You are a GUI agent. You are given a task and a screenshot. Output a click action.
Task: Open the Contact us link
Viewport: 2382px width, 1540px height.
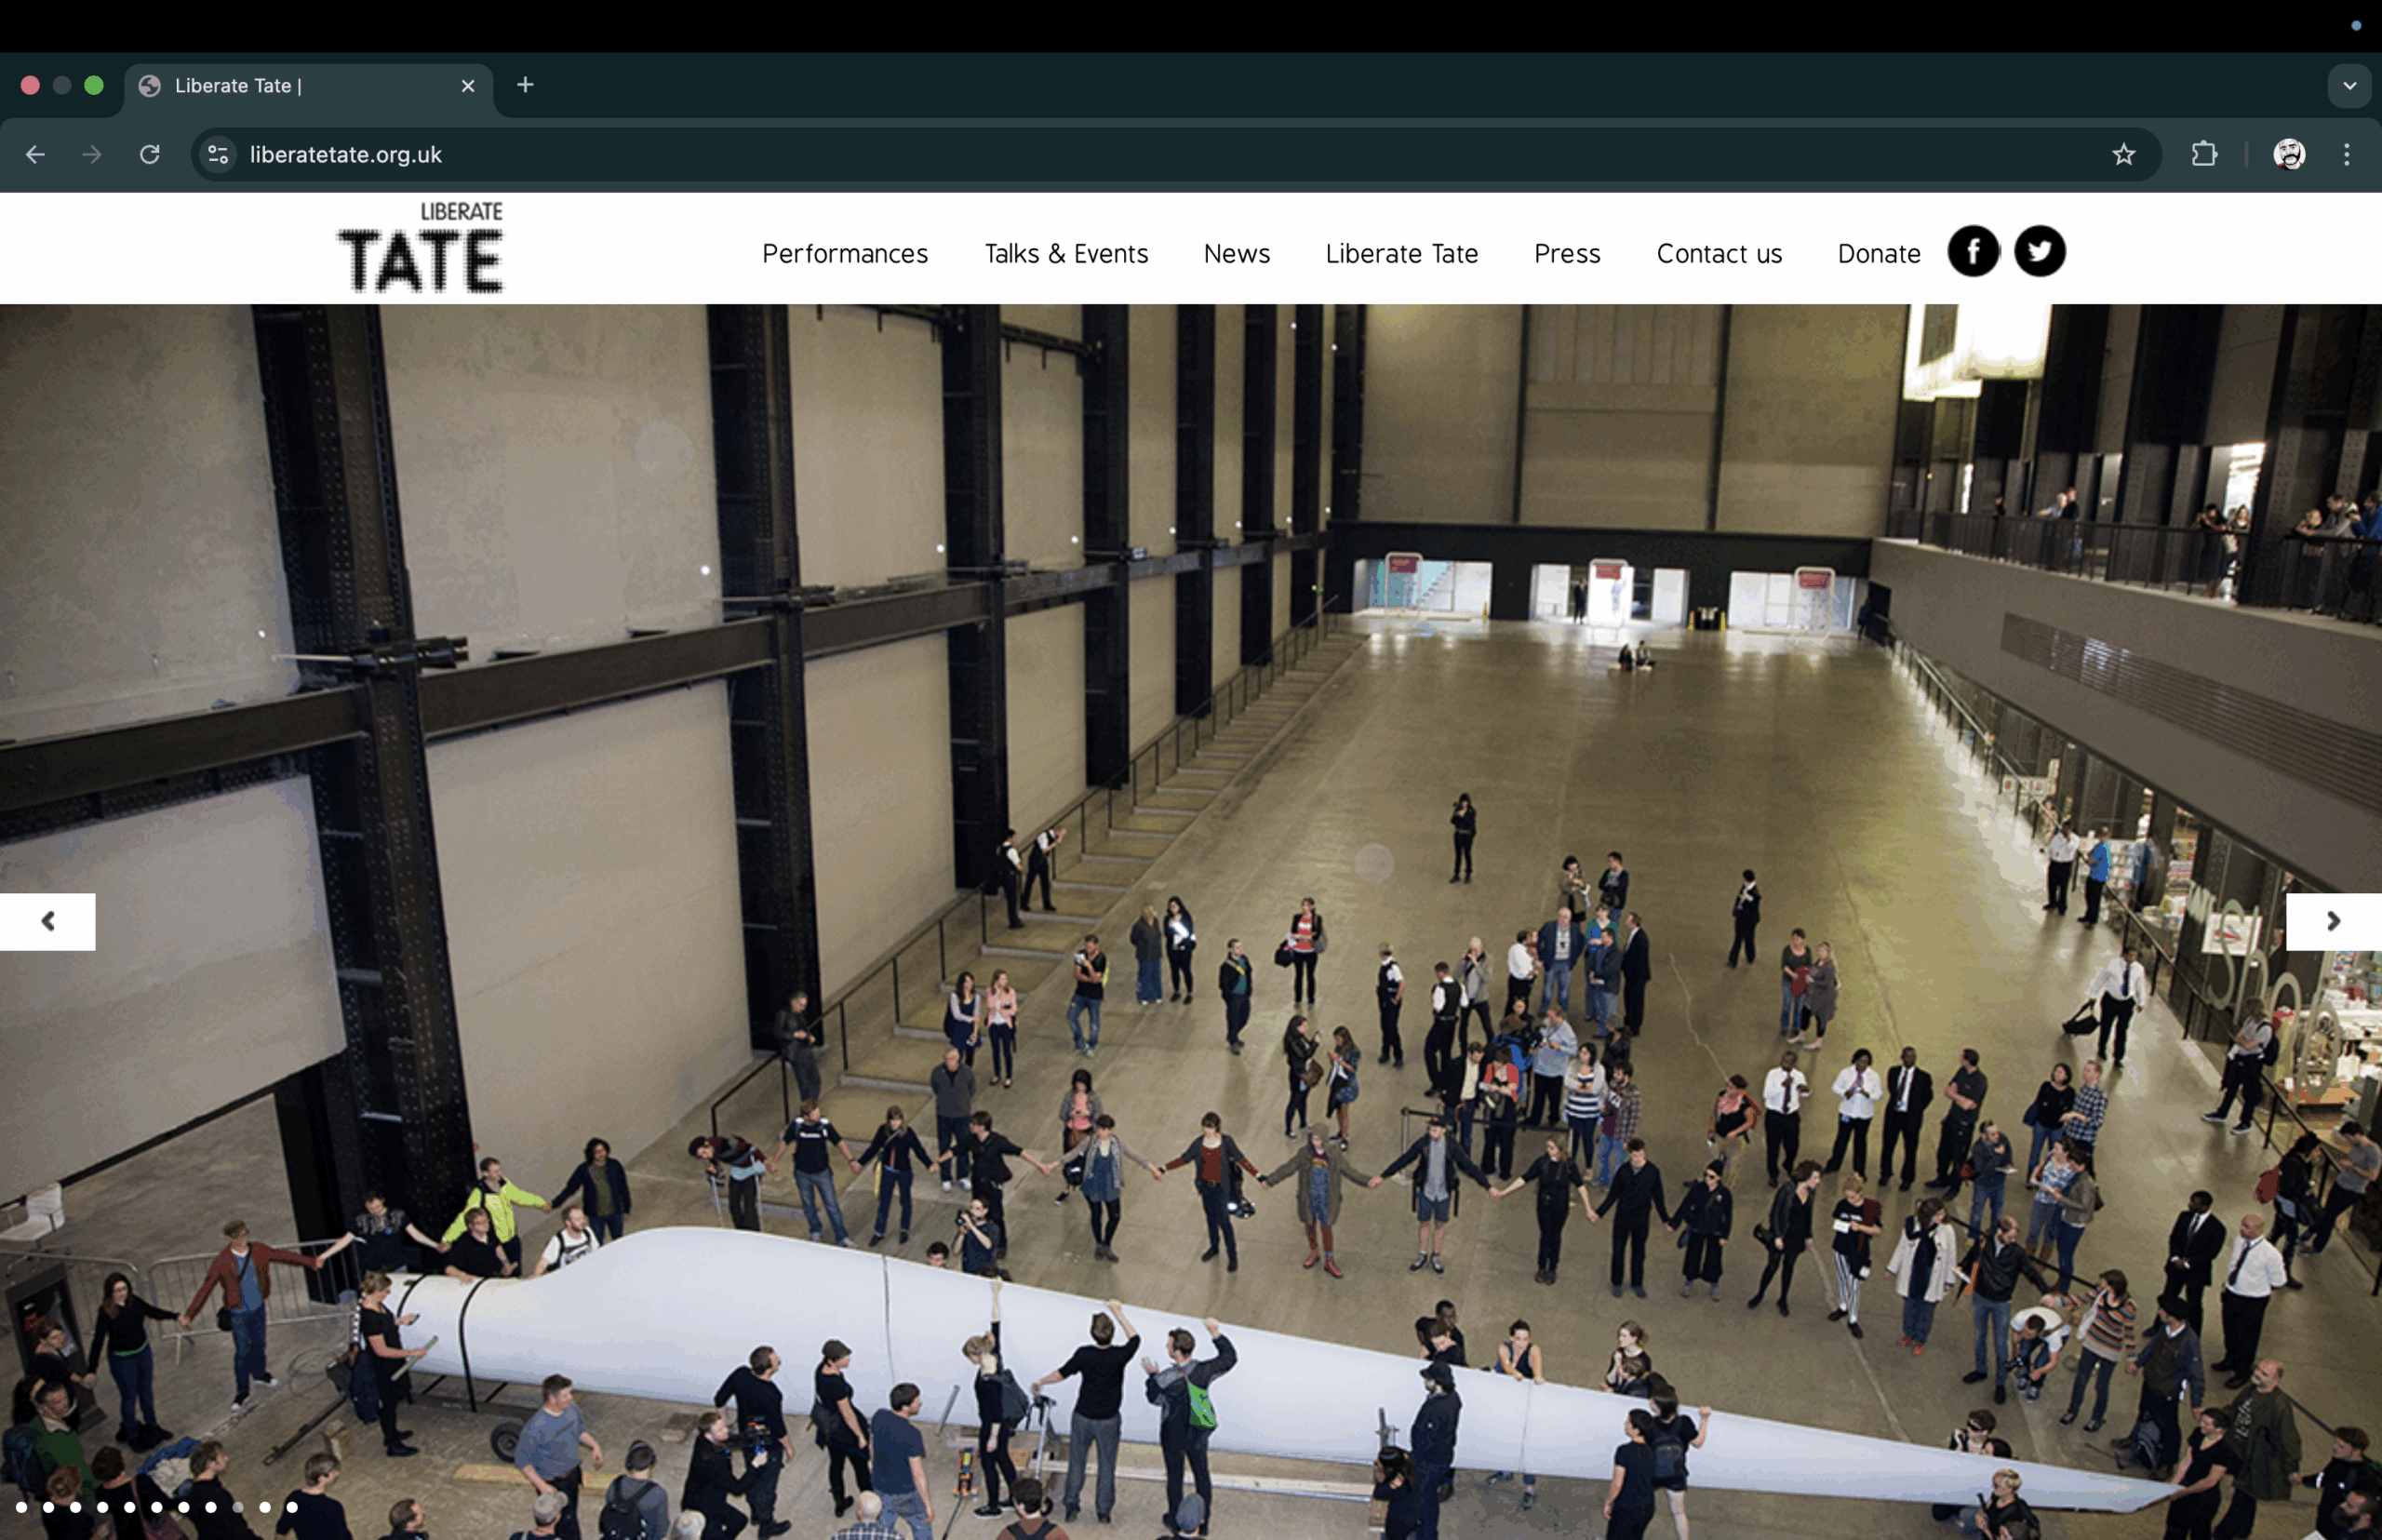[x=1718, y=254]
